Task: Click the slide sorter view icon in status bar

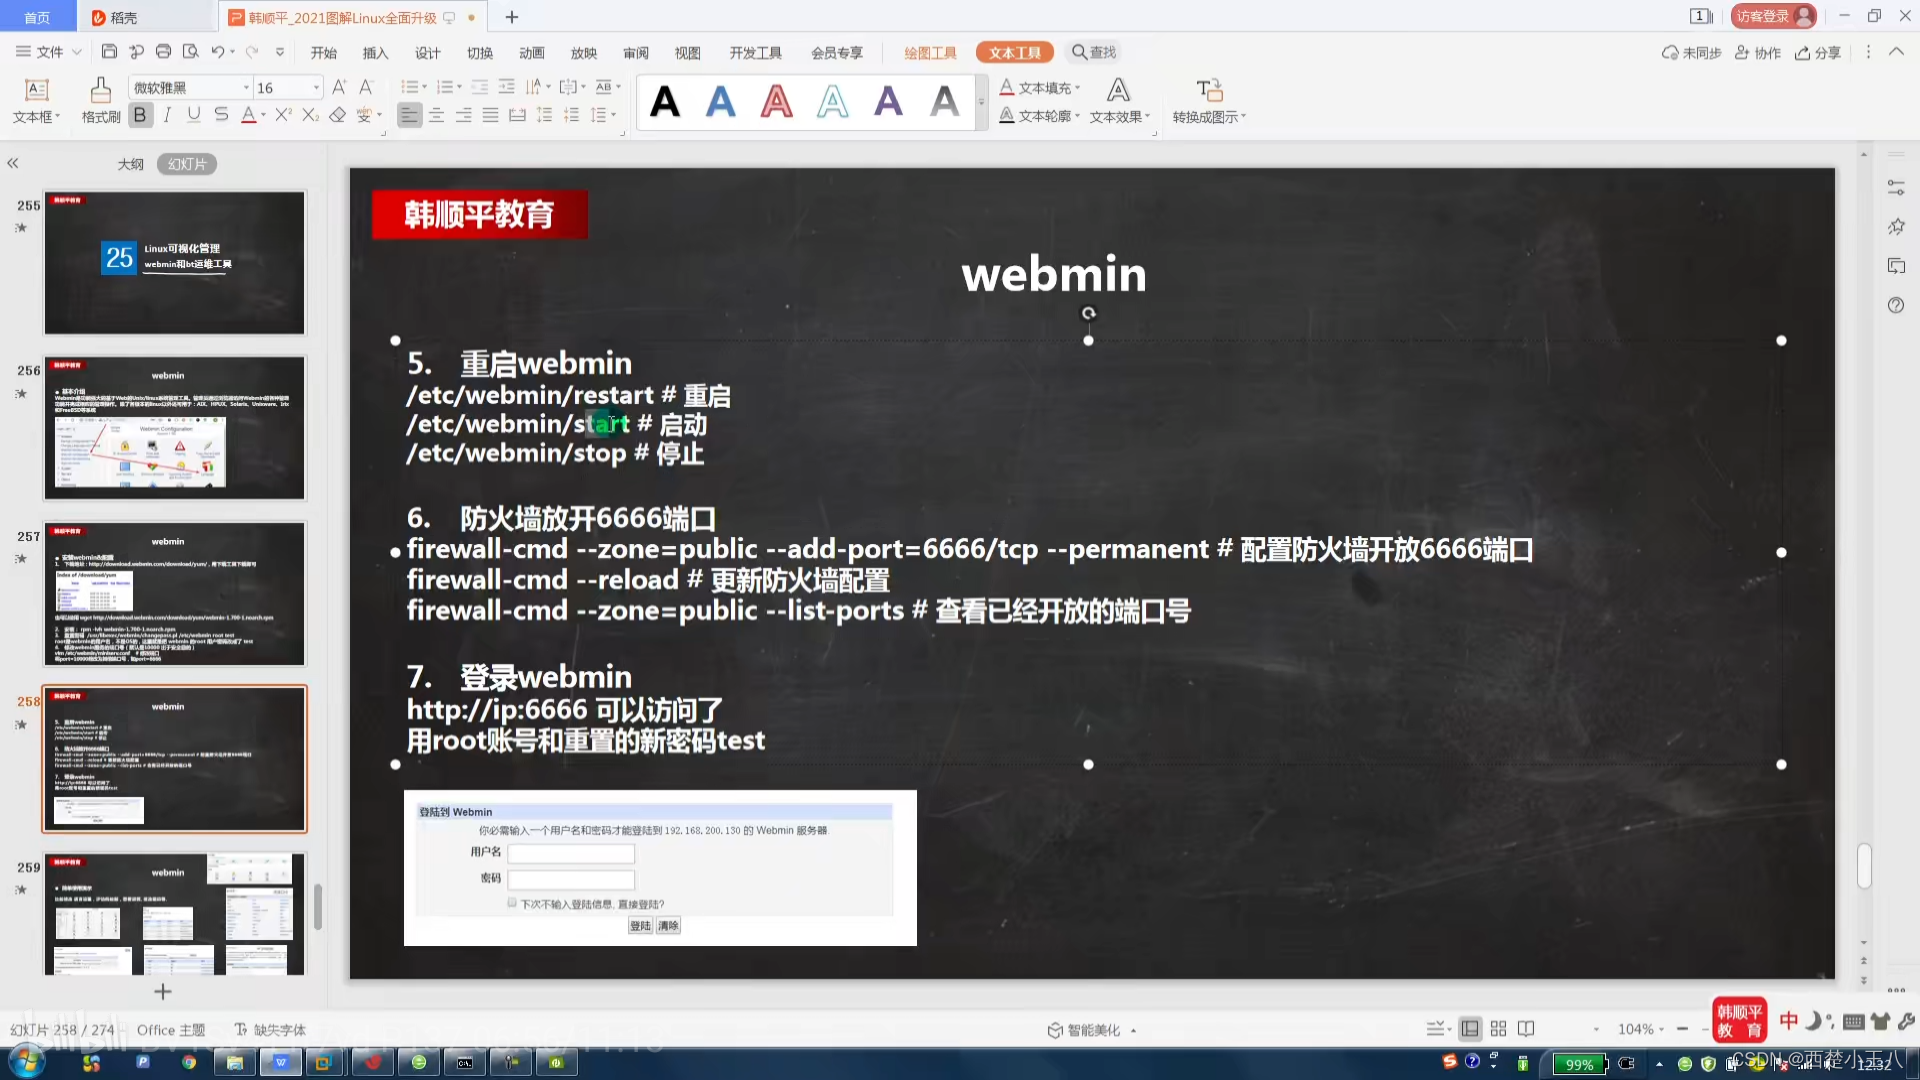Action: click(1498, 1028)
